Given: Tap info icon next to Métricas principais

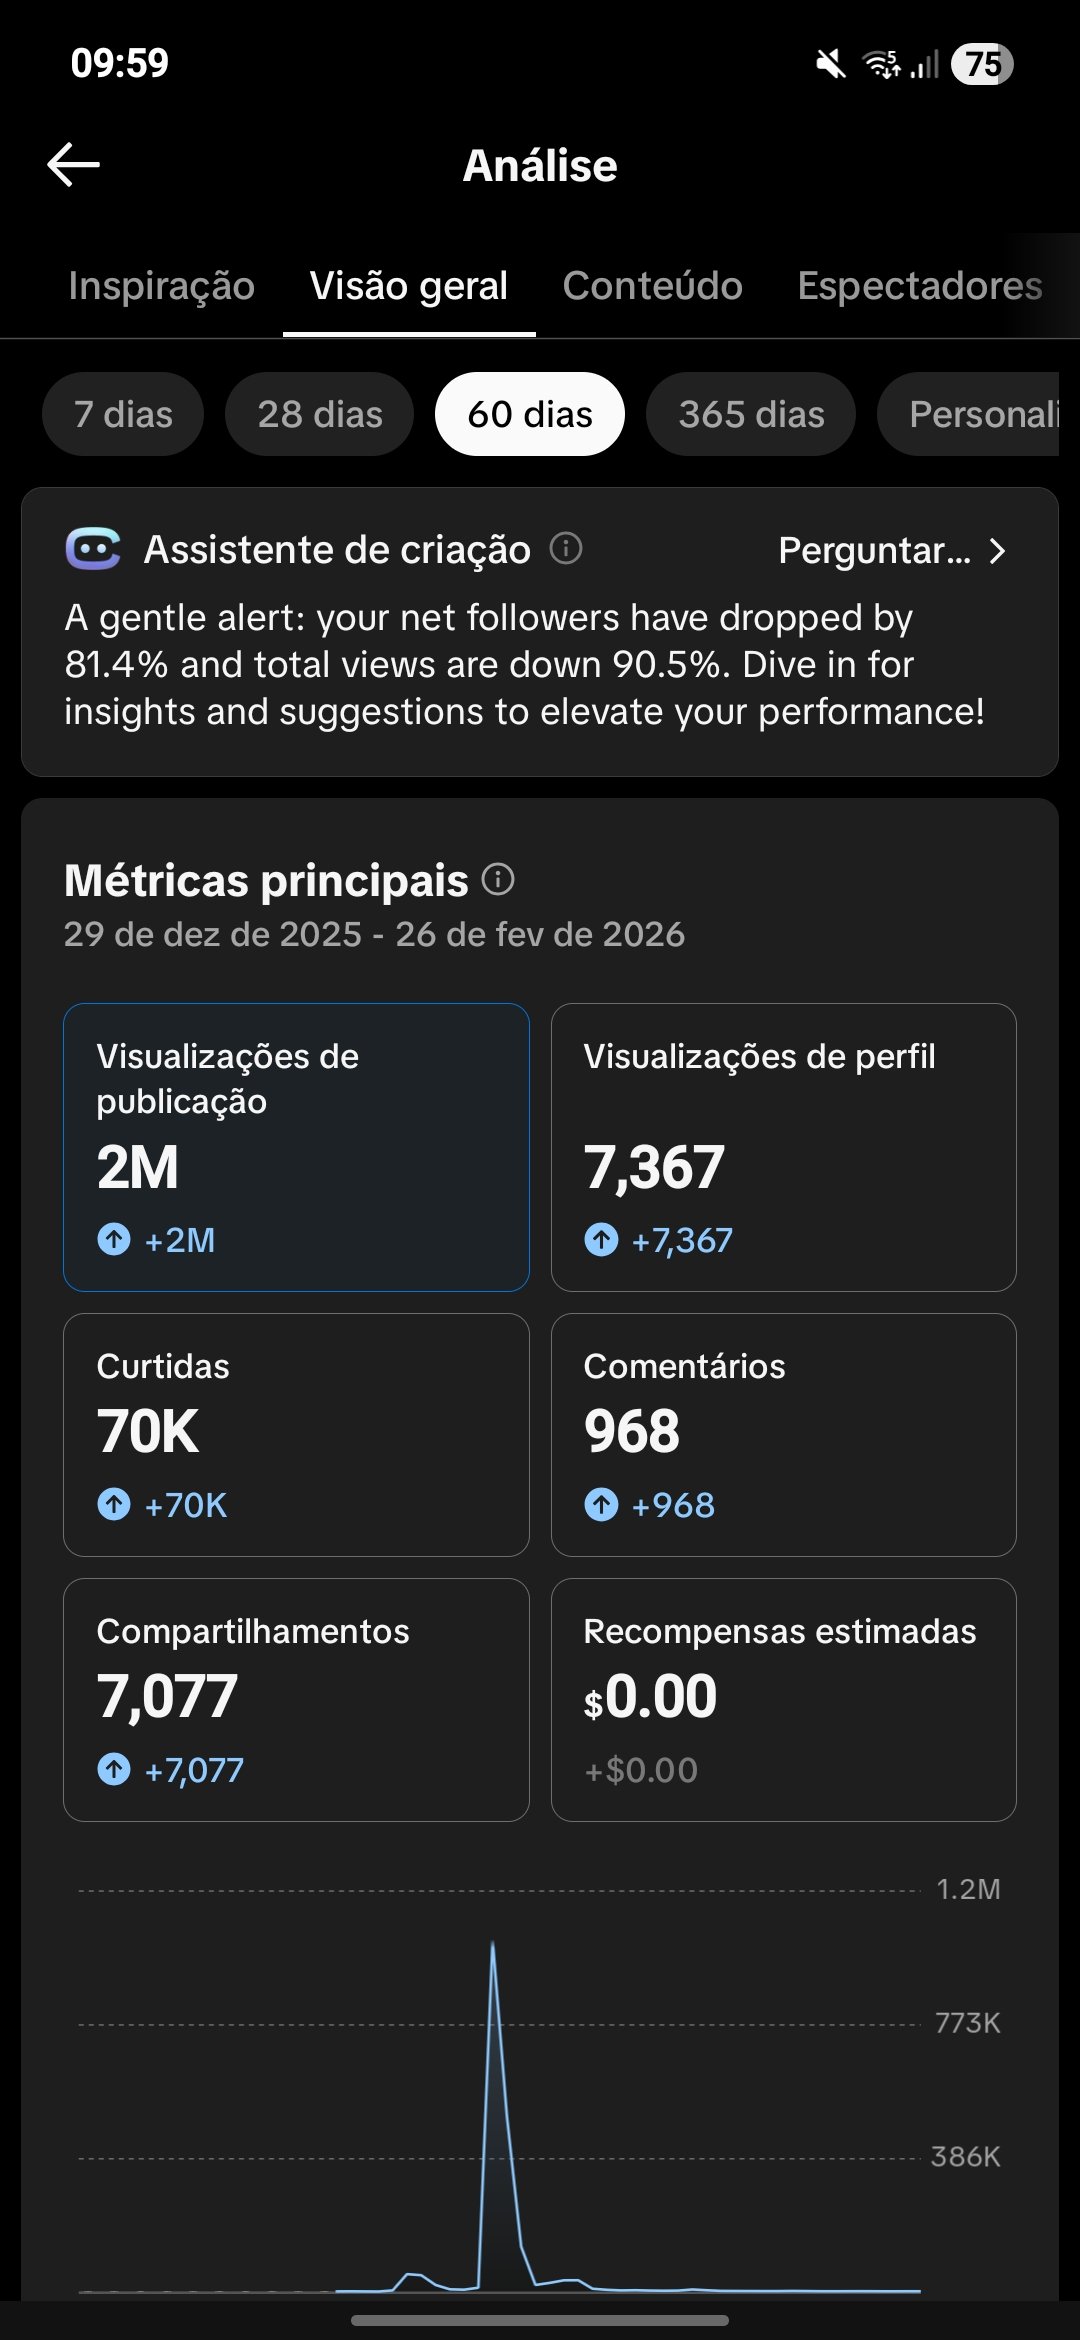Looking at the screenshot, I should pos(498,880).
